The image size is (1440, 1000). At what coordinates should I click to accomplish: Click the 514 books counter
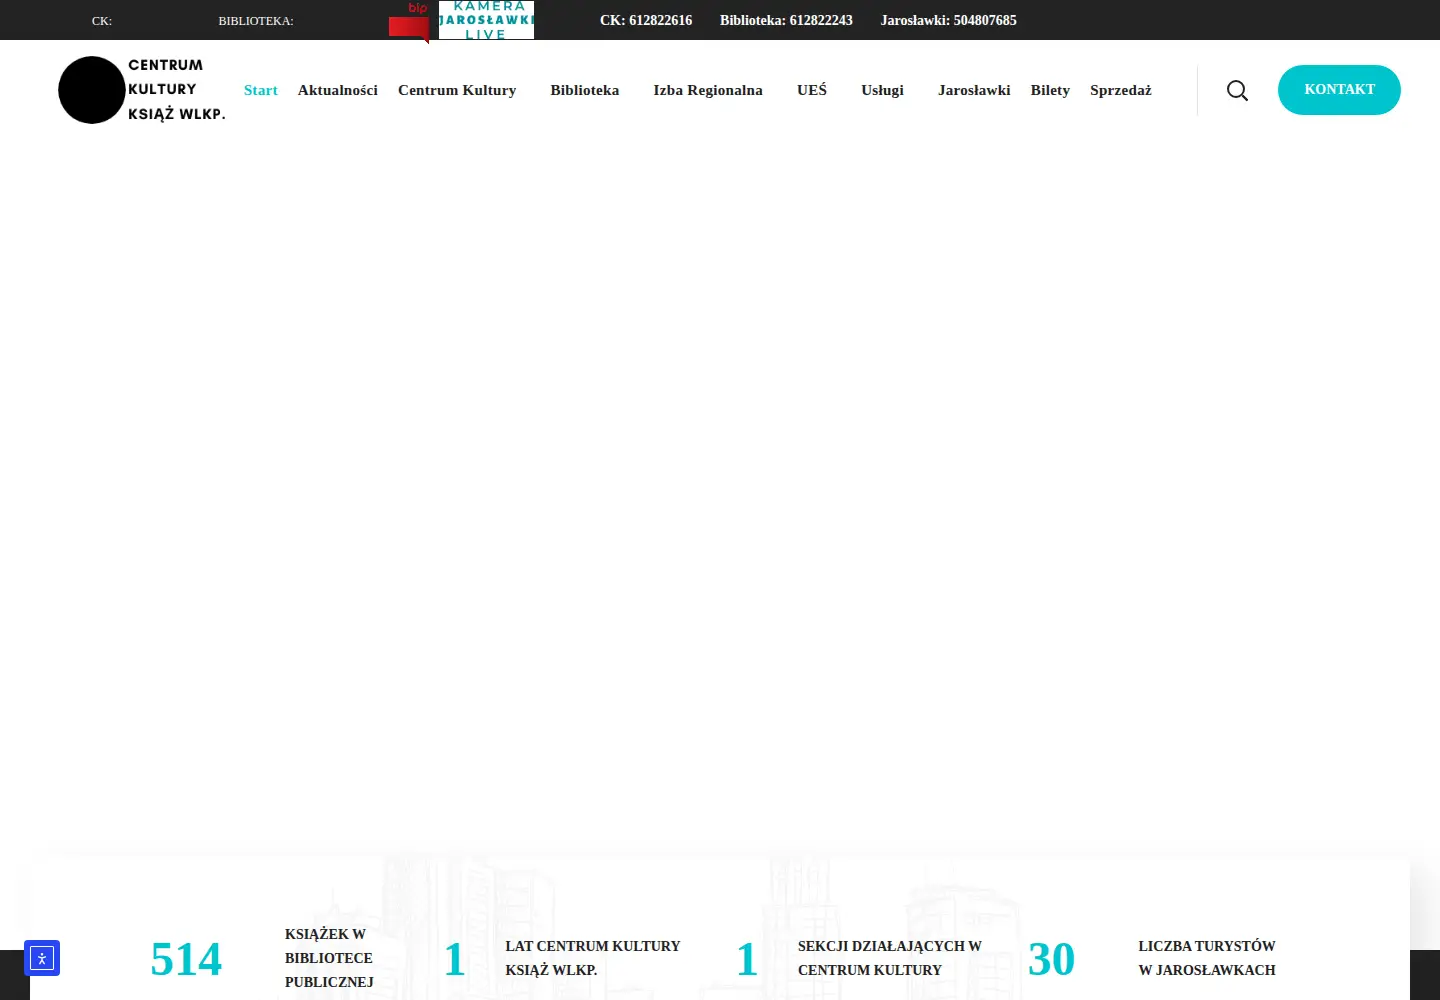(x=186, y=959)
